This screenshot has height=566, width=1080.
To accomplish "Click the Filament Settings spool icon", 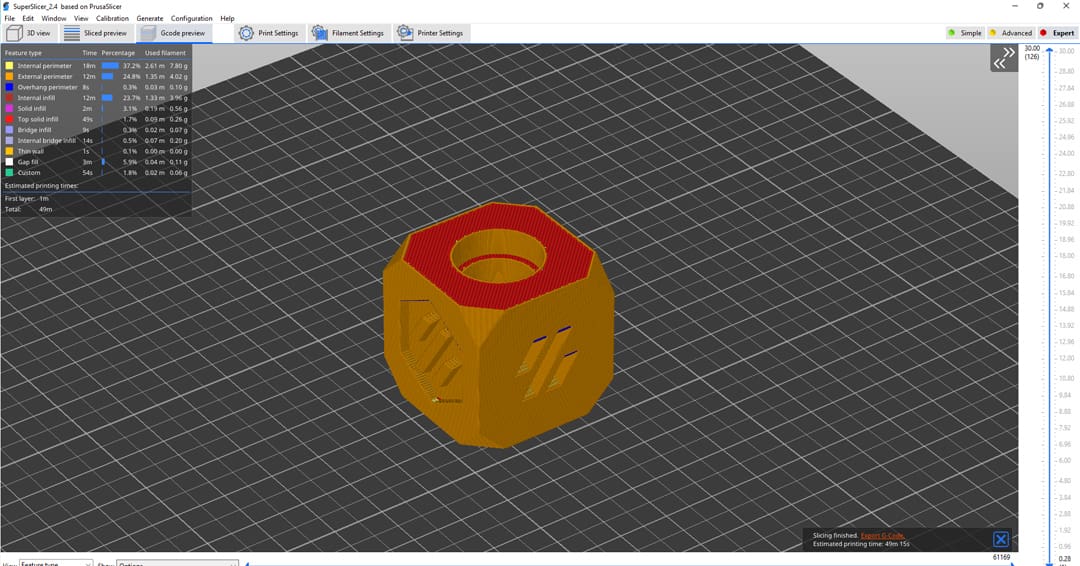I will click(319, 33).
